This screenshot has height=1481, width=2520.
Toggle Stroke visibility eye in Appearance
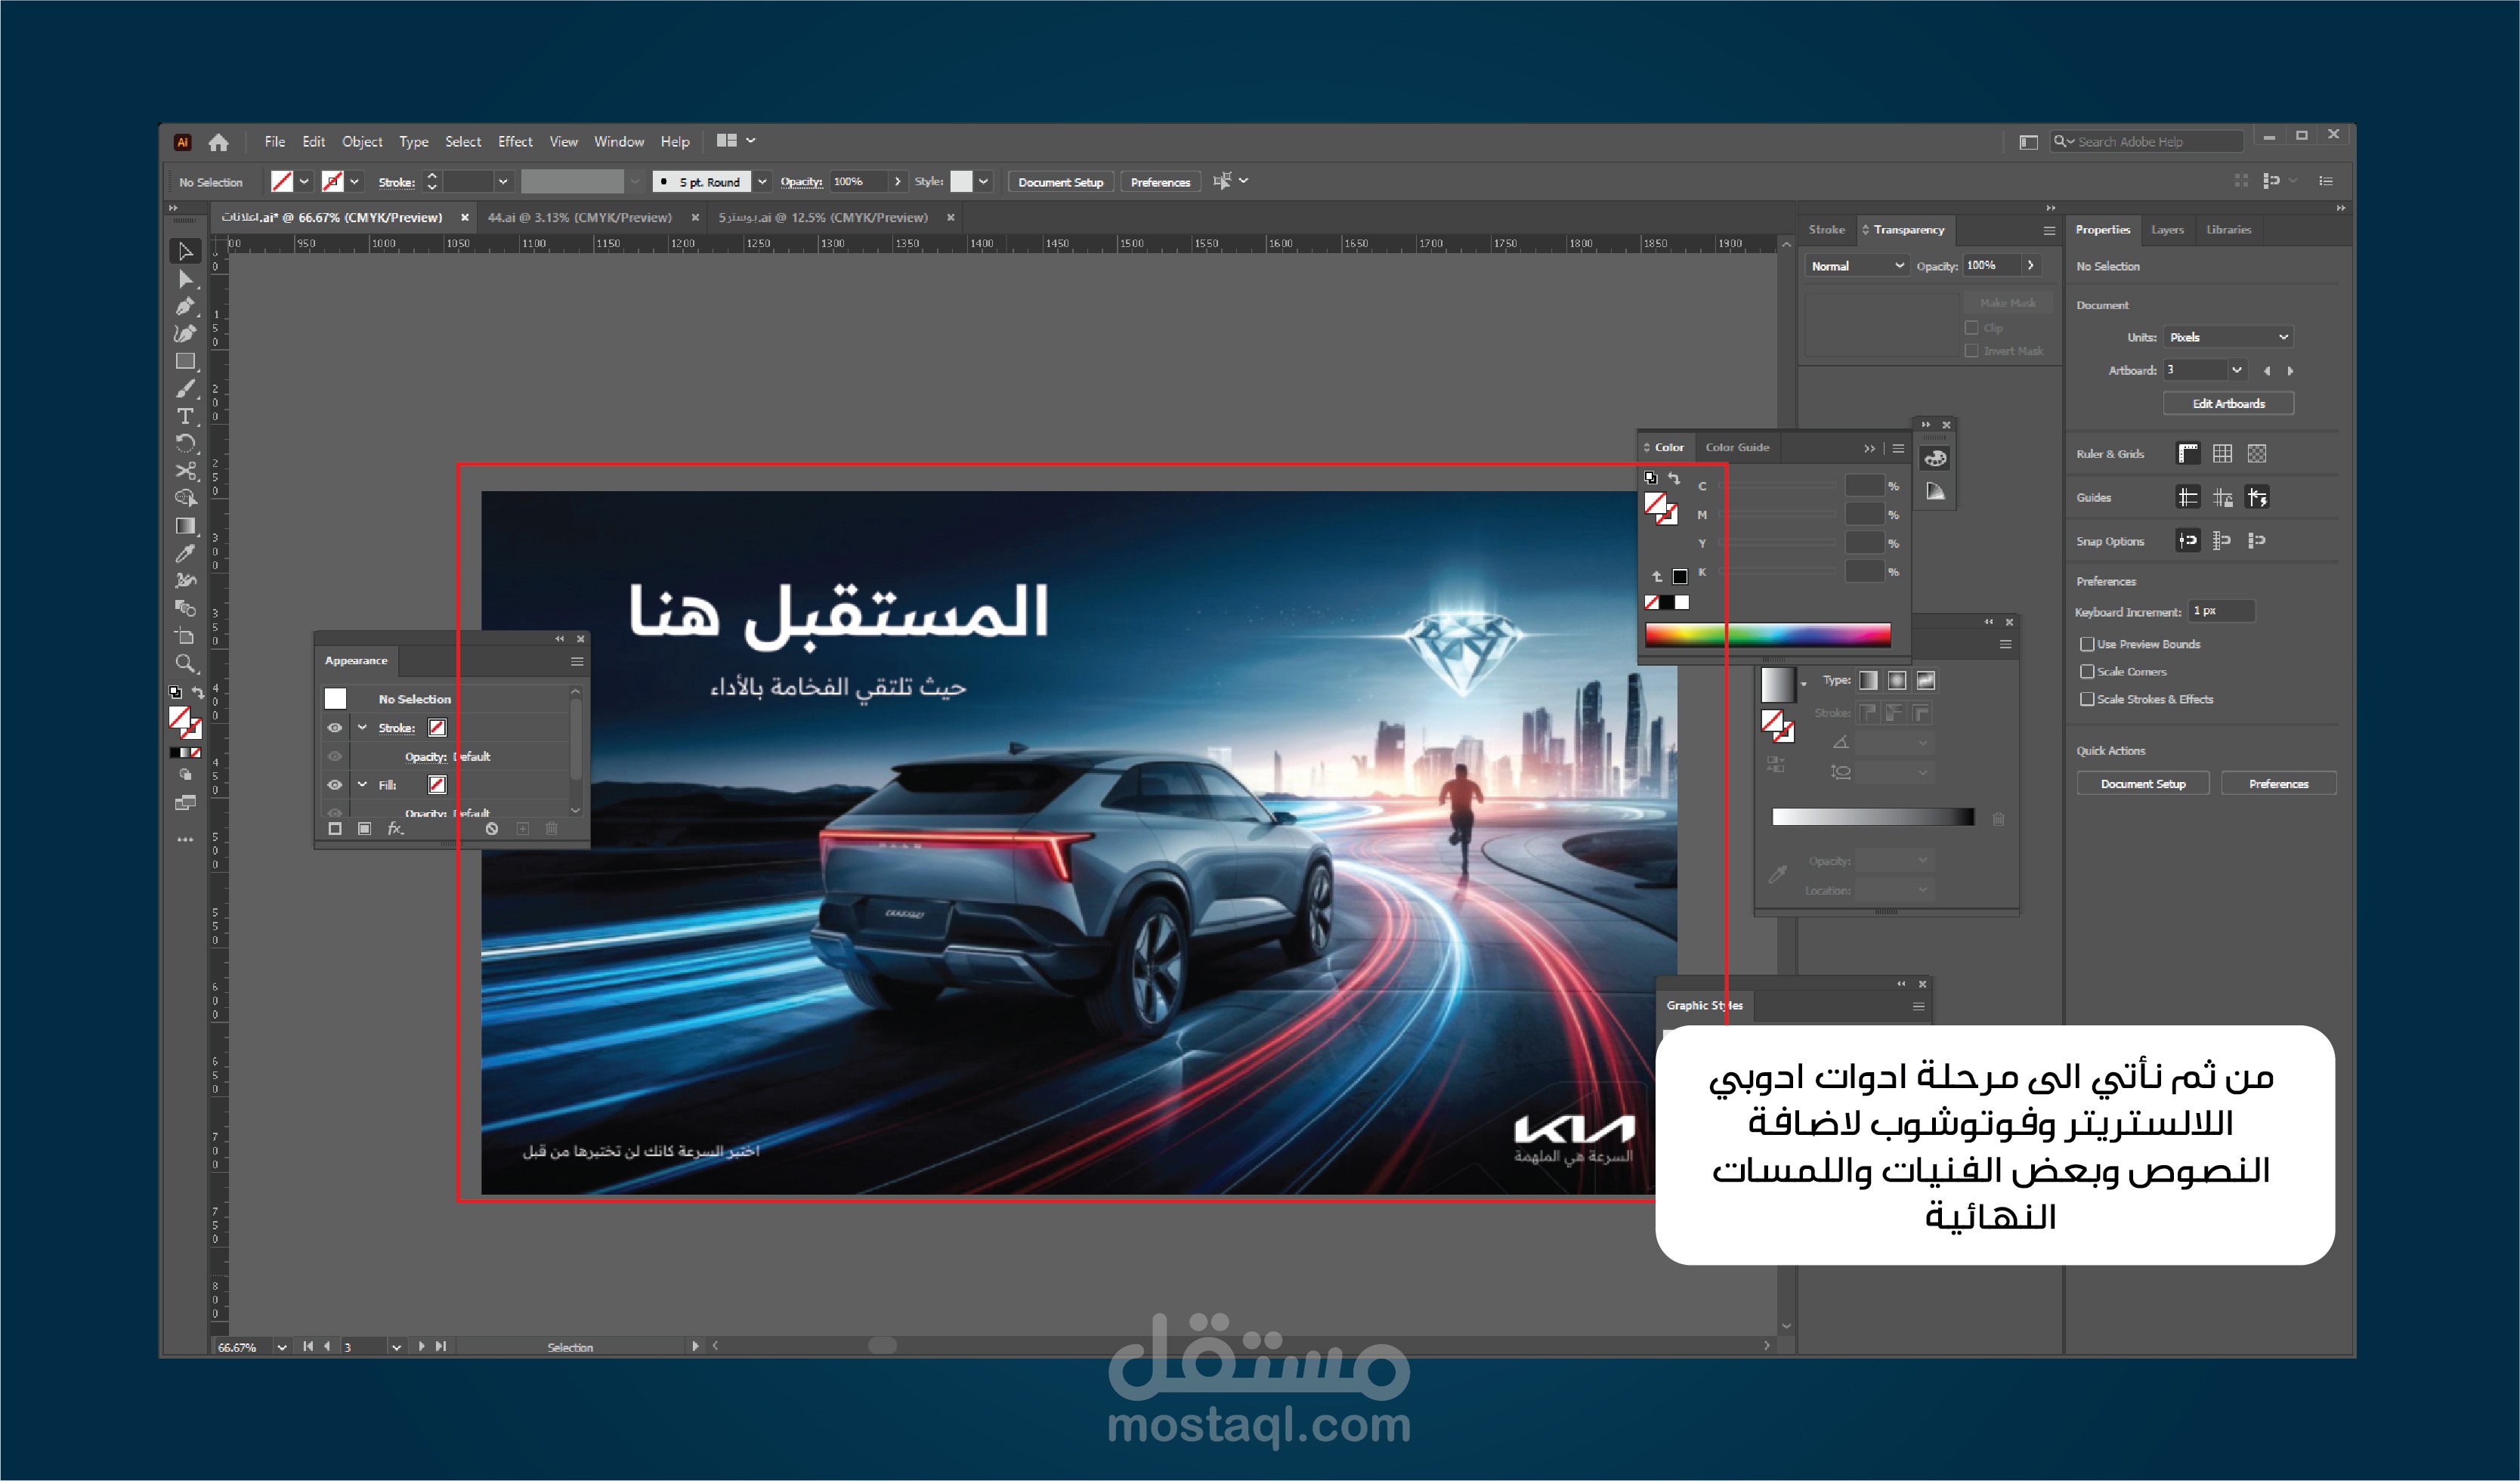(335, 728)
